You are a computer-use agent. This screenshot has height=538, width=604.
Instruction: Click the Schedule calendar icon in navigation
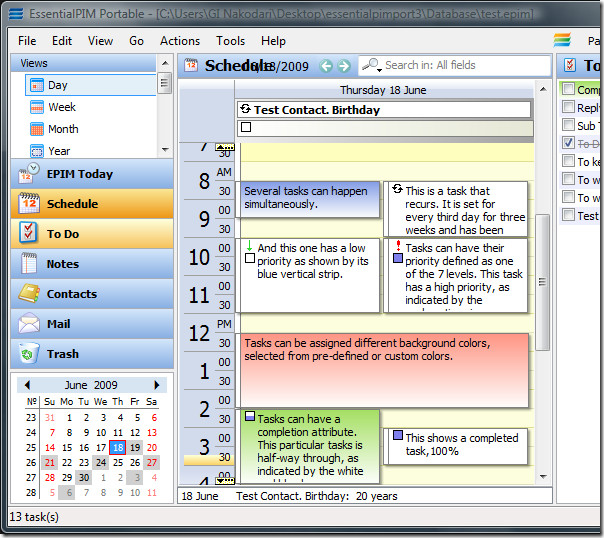[x=29, y=203]
